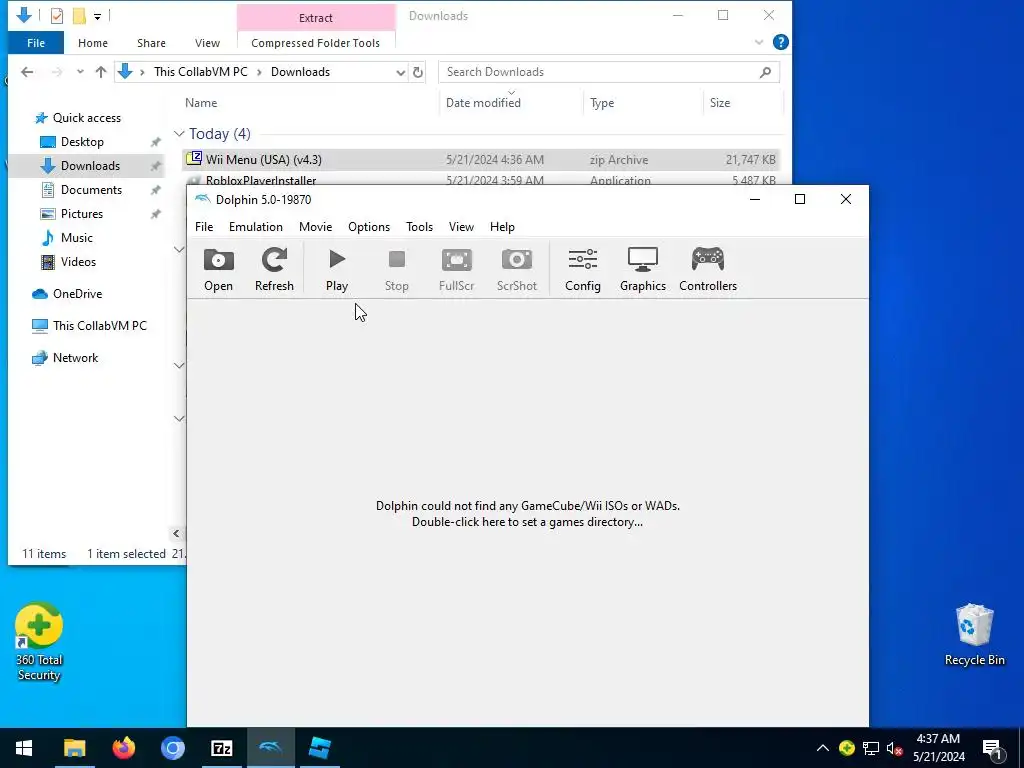
Task: Expand the Explorer ribbon chevron
Action: pyautogui.click(x=759, y=42)
